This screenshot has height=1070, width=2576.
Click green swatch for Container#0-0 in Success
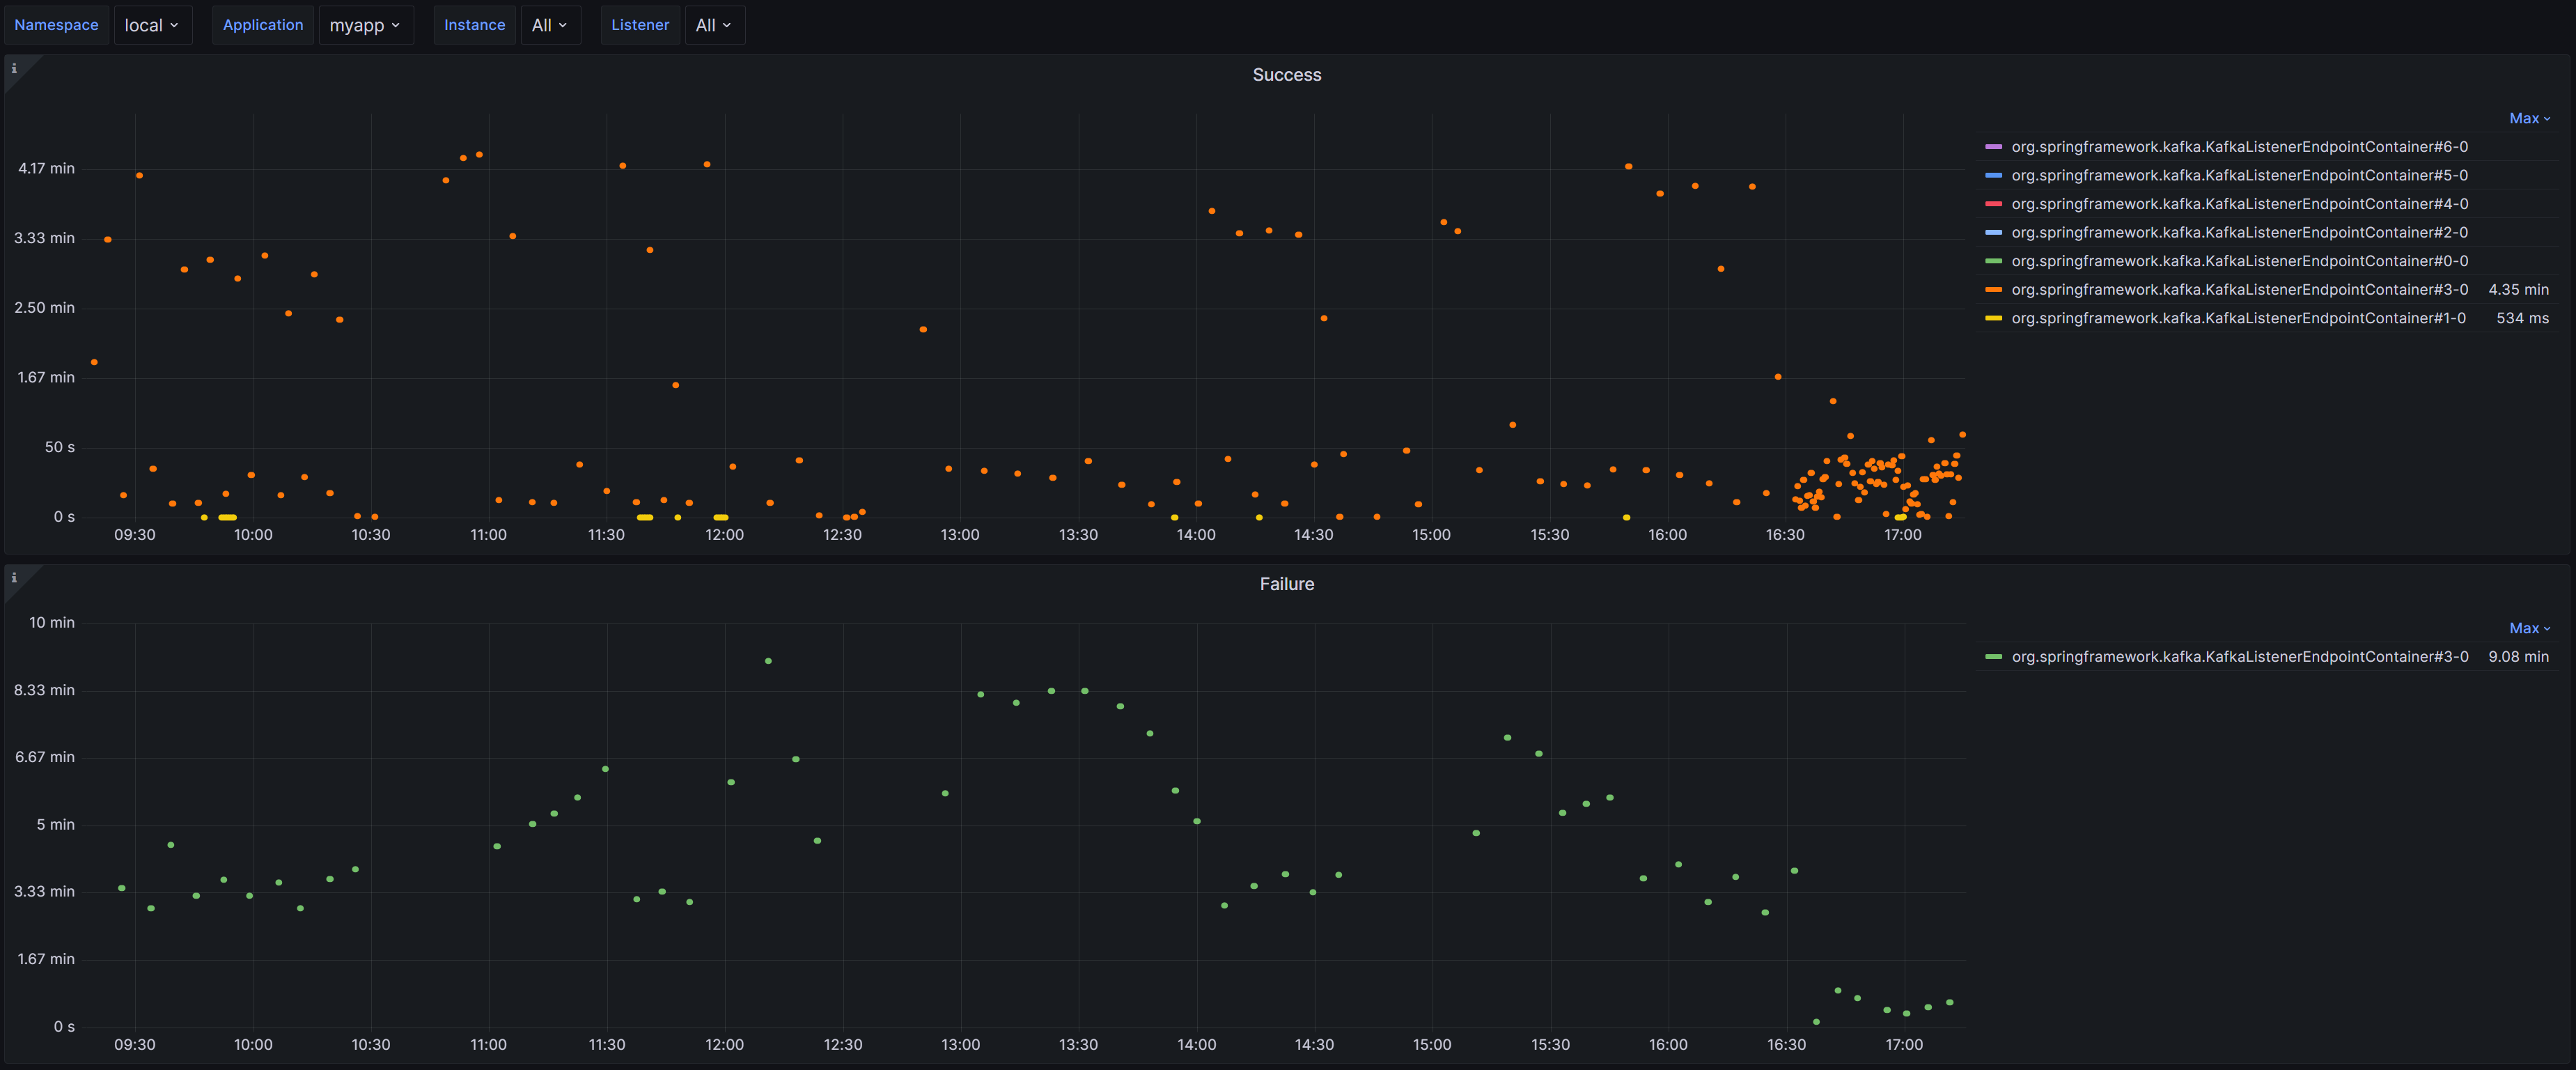point(1993,261)
